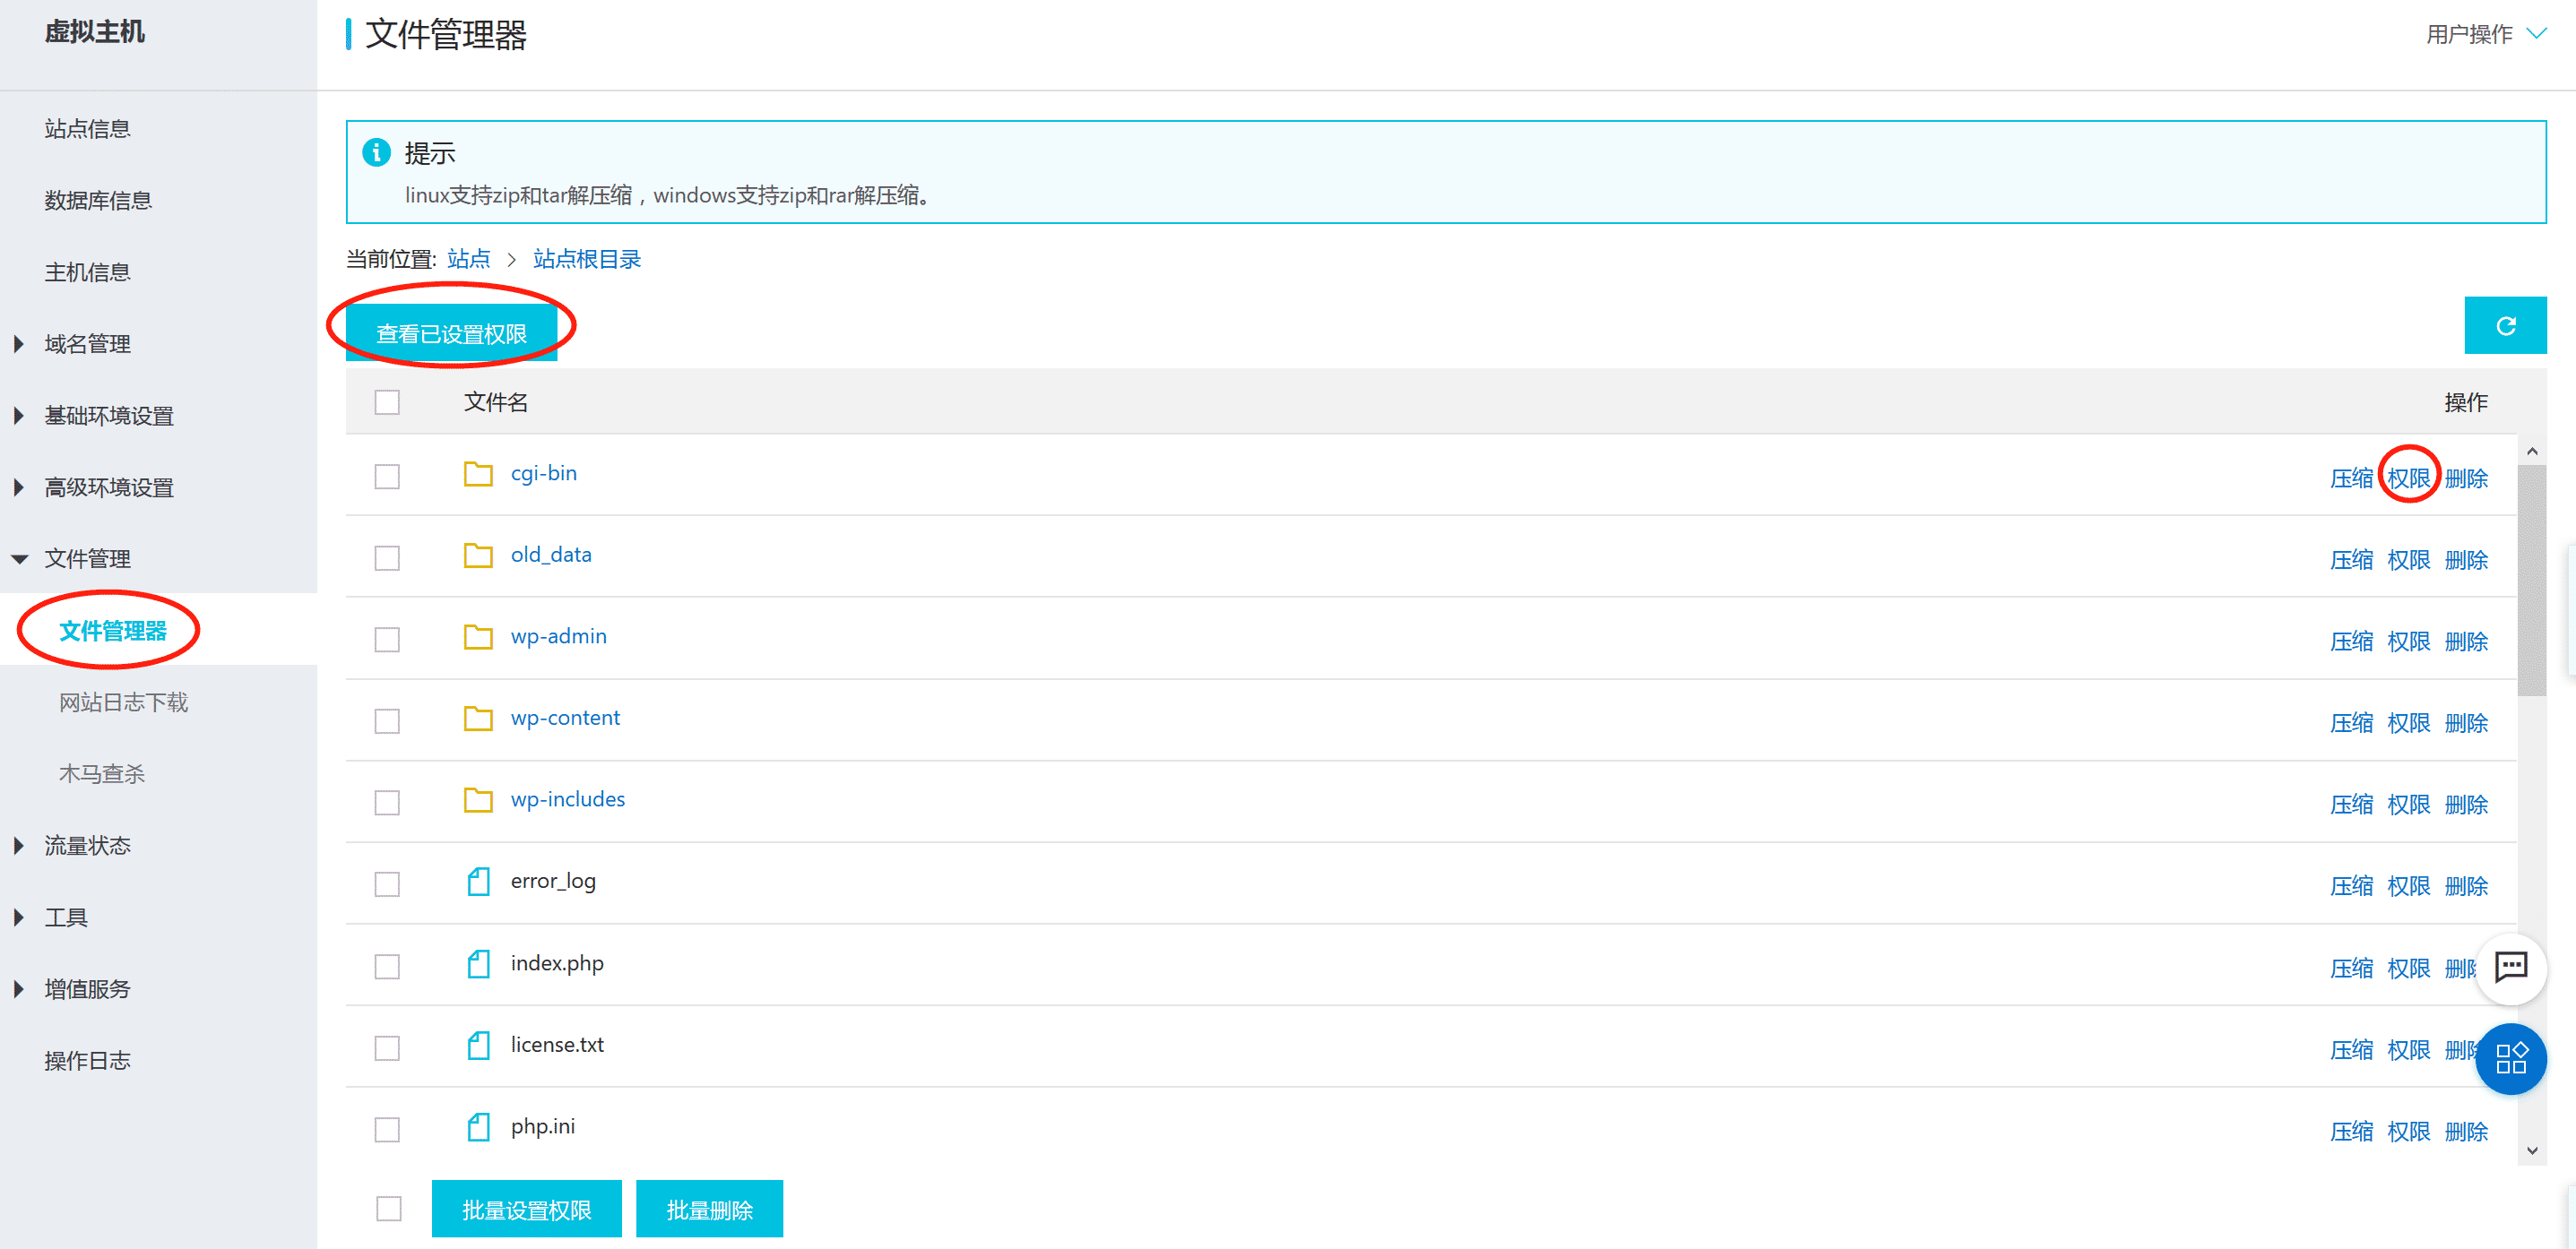Check the index.php row checkbox
This screenshot has width=2576, height=1249.
[387, 966]
